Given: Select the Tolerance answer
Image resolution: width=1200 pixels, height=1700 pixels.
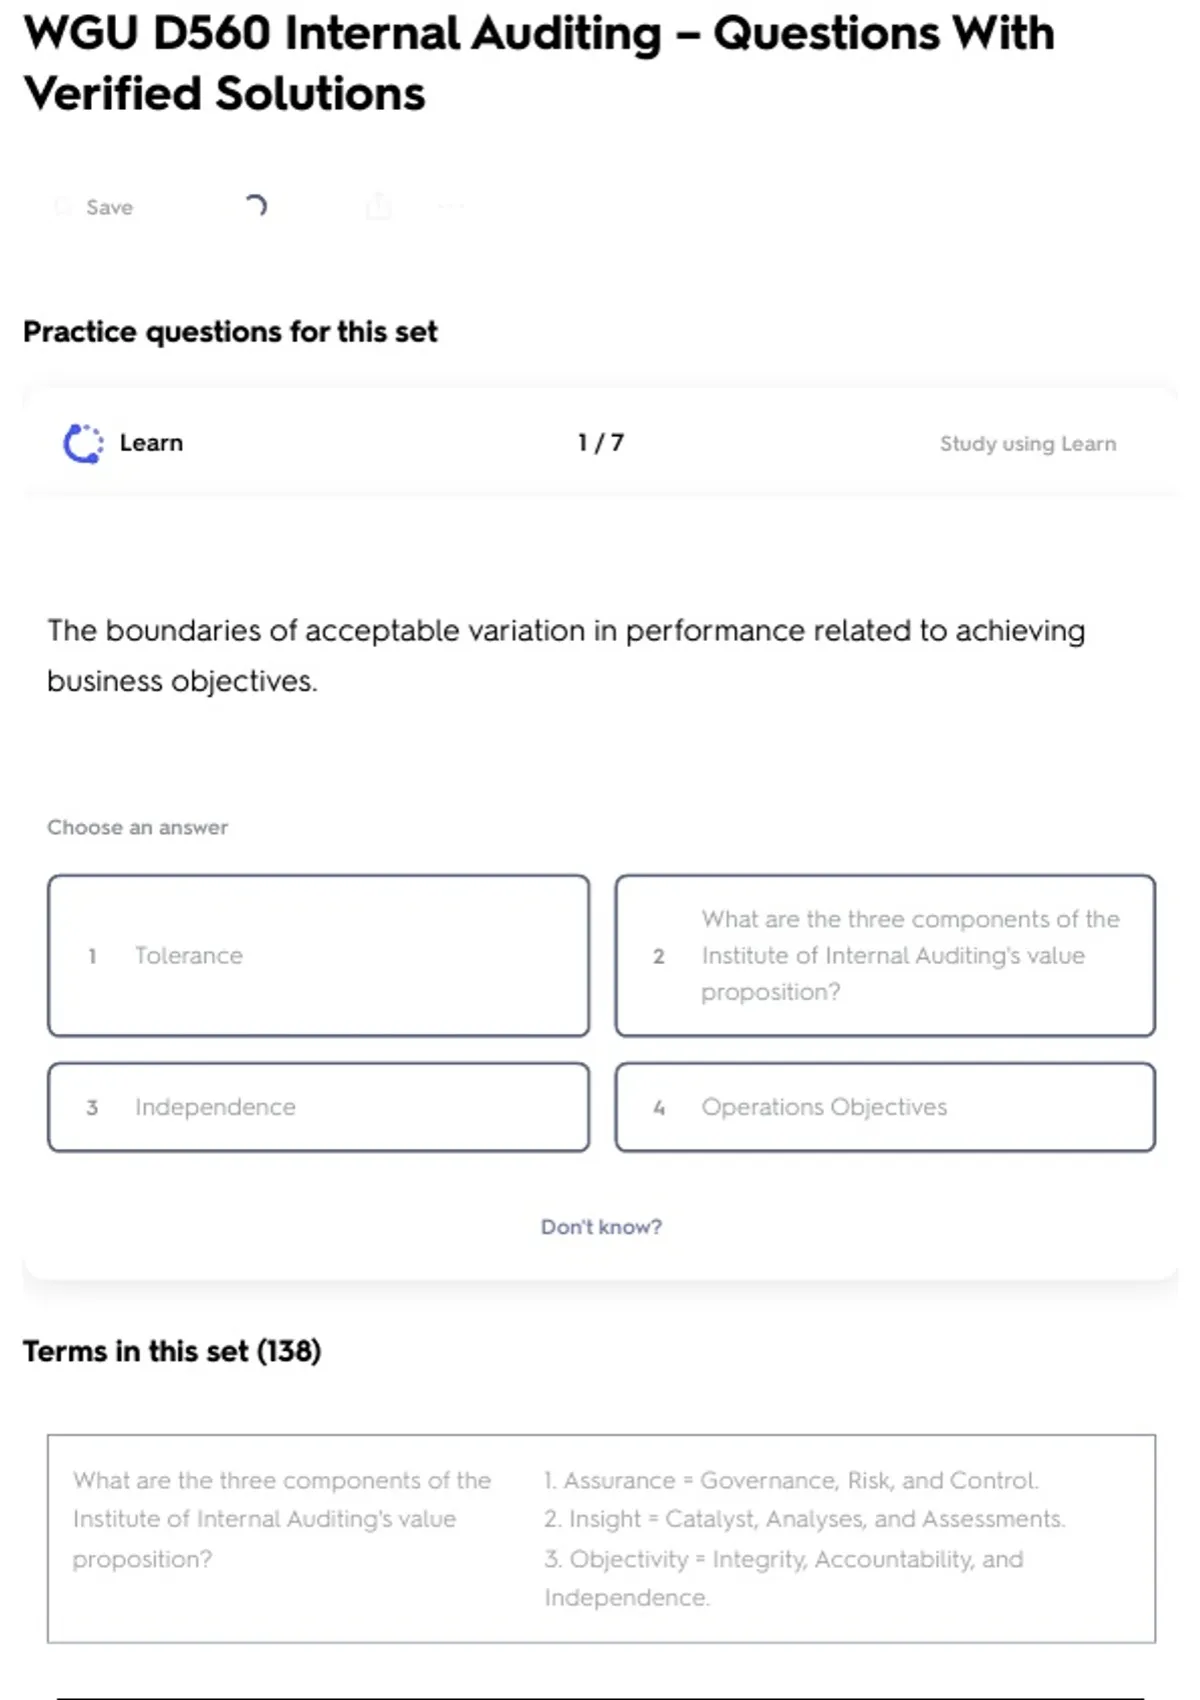Looking at the screenshot, I should coord(318,956).
